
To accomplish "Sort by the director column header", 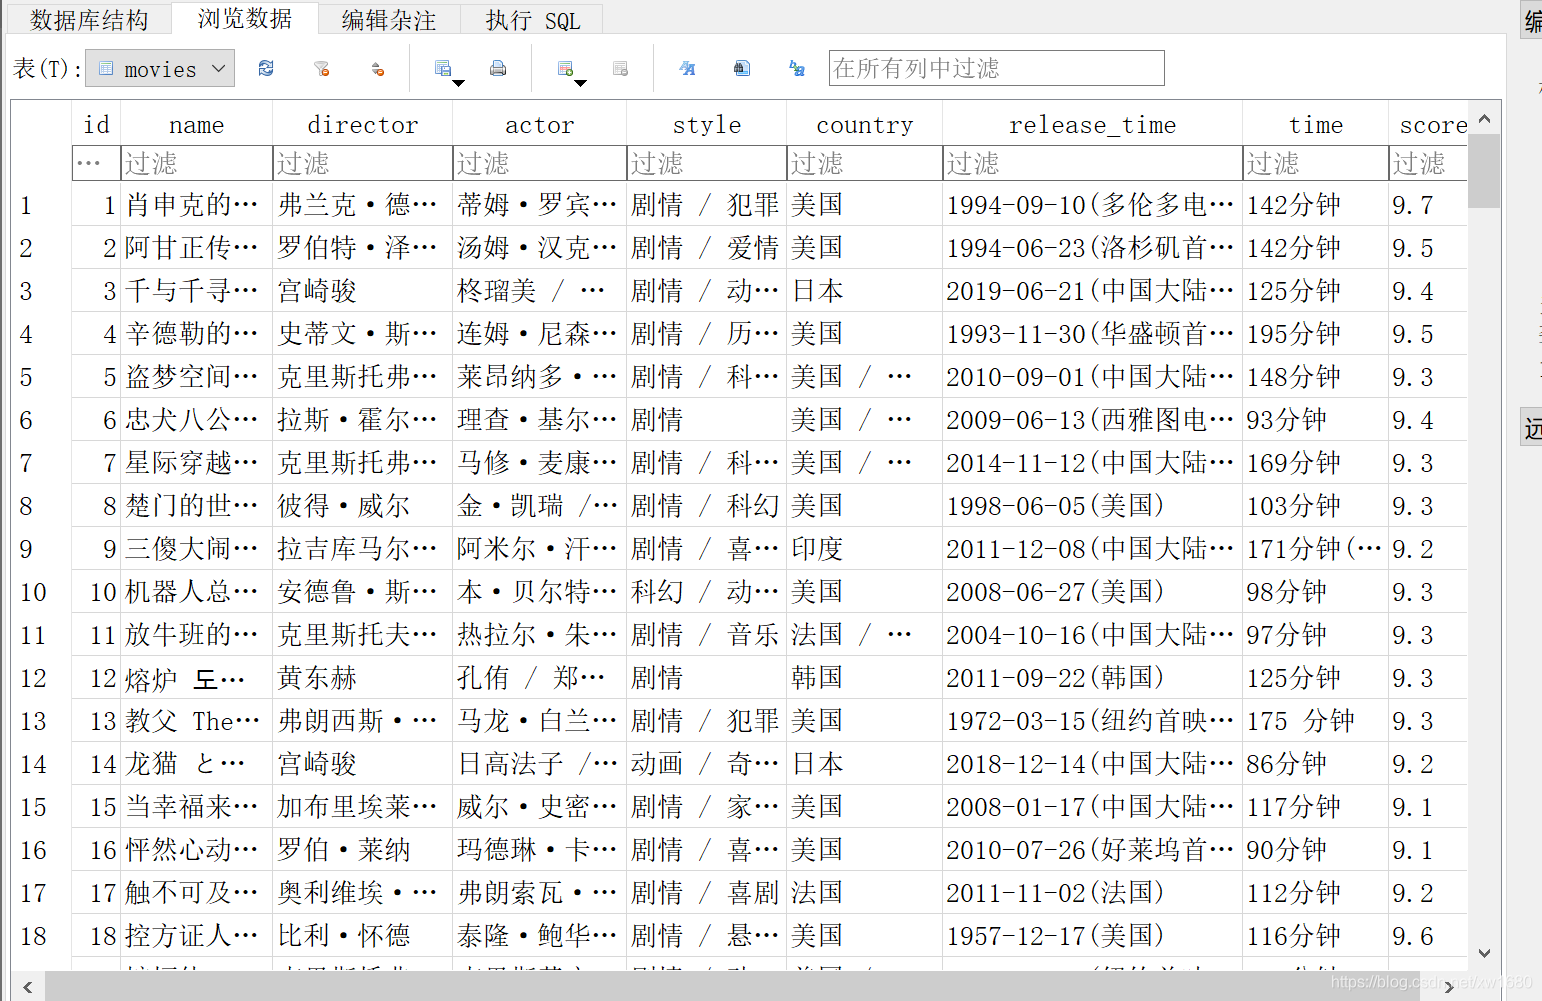I will point(362,124).
